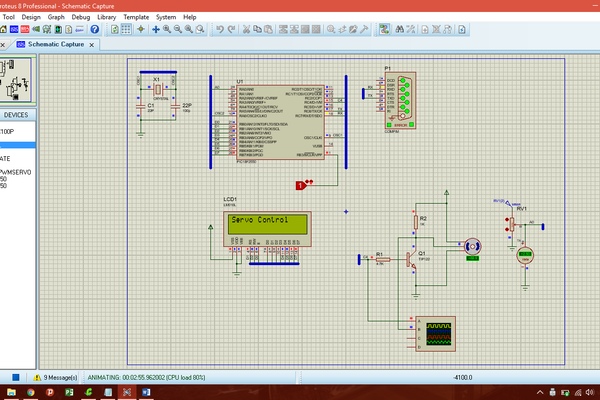Image resolution: width=600 pixels, height=400 pixels.
Task: Adjust the RV1 potentiometer on the schematic
Action: click(513, 225)
